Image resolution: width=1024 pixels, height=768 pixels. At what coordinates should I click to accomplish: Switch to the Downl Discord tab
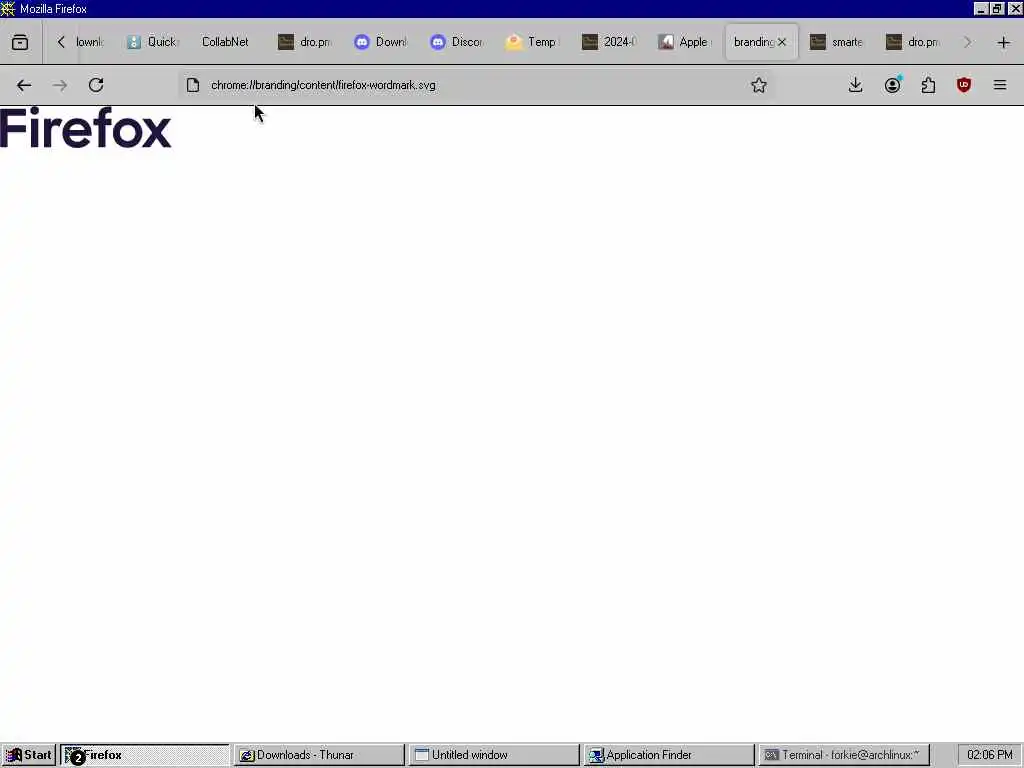pyautogui.click(x=381, y=42)
